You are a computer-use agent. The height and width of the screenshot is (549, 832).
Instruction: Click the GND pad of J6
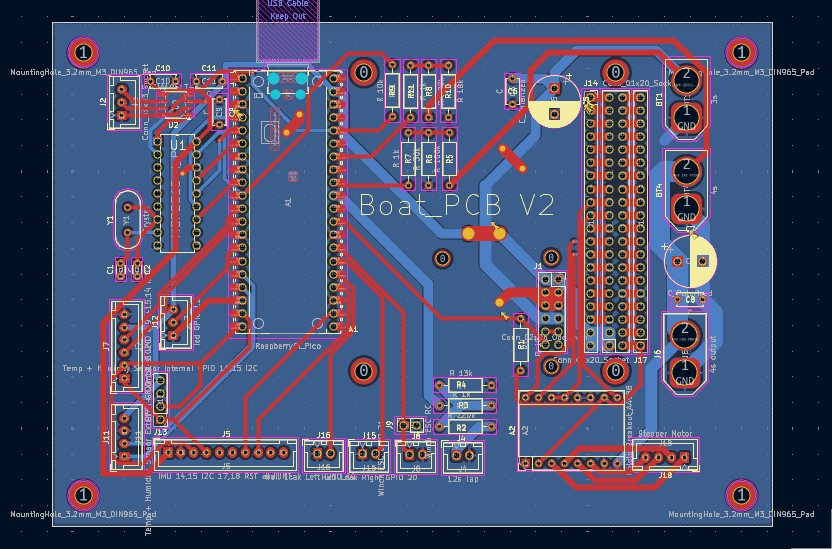pyautogui.click(x=685, y=373)
